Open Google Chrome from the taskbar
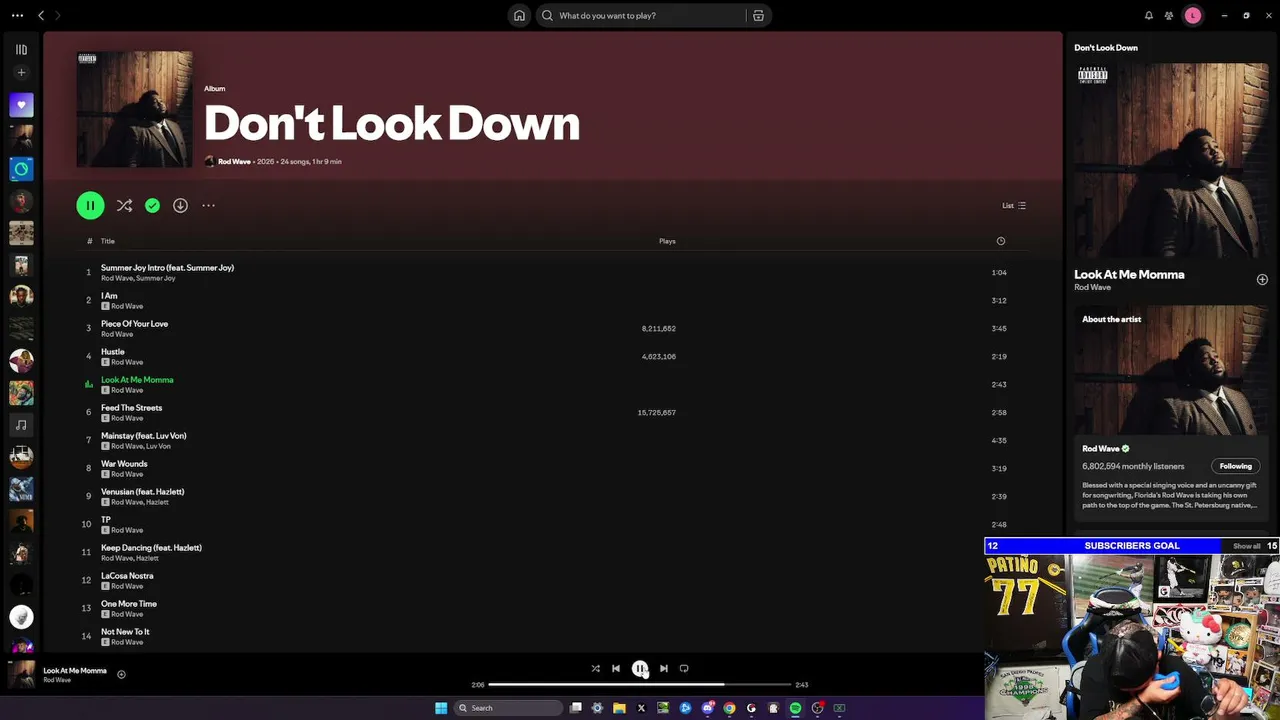This screenshot has height=720, width=1280. [729, 708]
